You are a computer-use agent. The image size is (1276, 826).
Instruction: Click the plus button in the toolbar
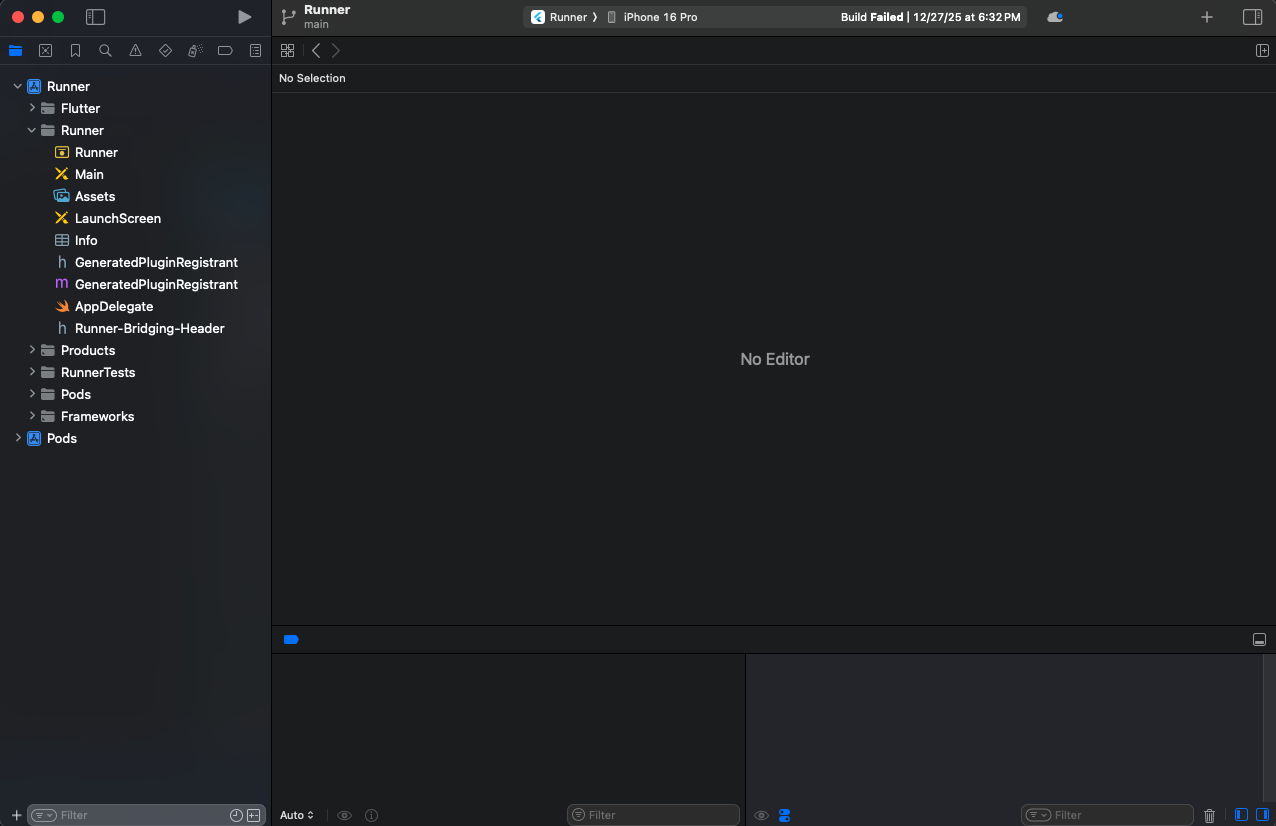click(x=1207, y=17)
